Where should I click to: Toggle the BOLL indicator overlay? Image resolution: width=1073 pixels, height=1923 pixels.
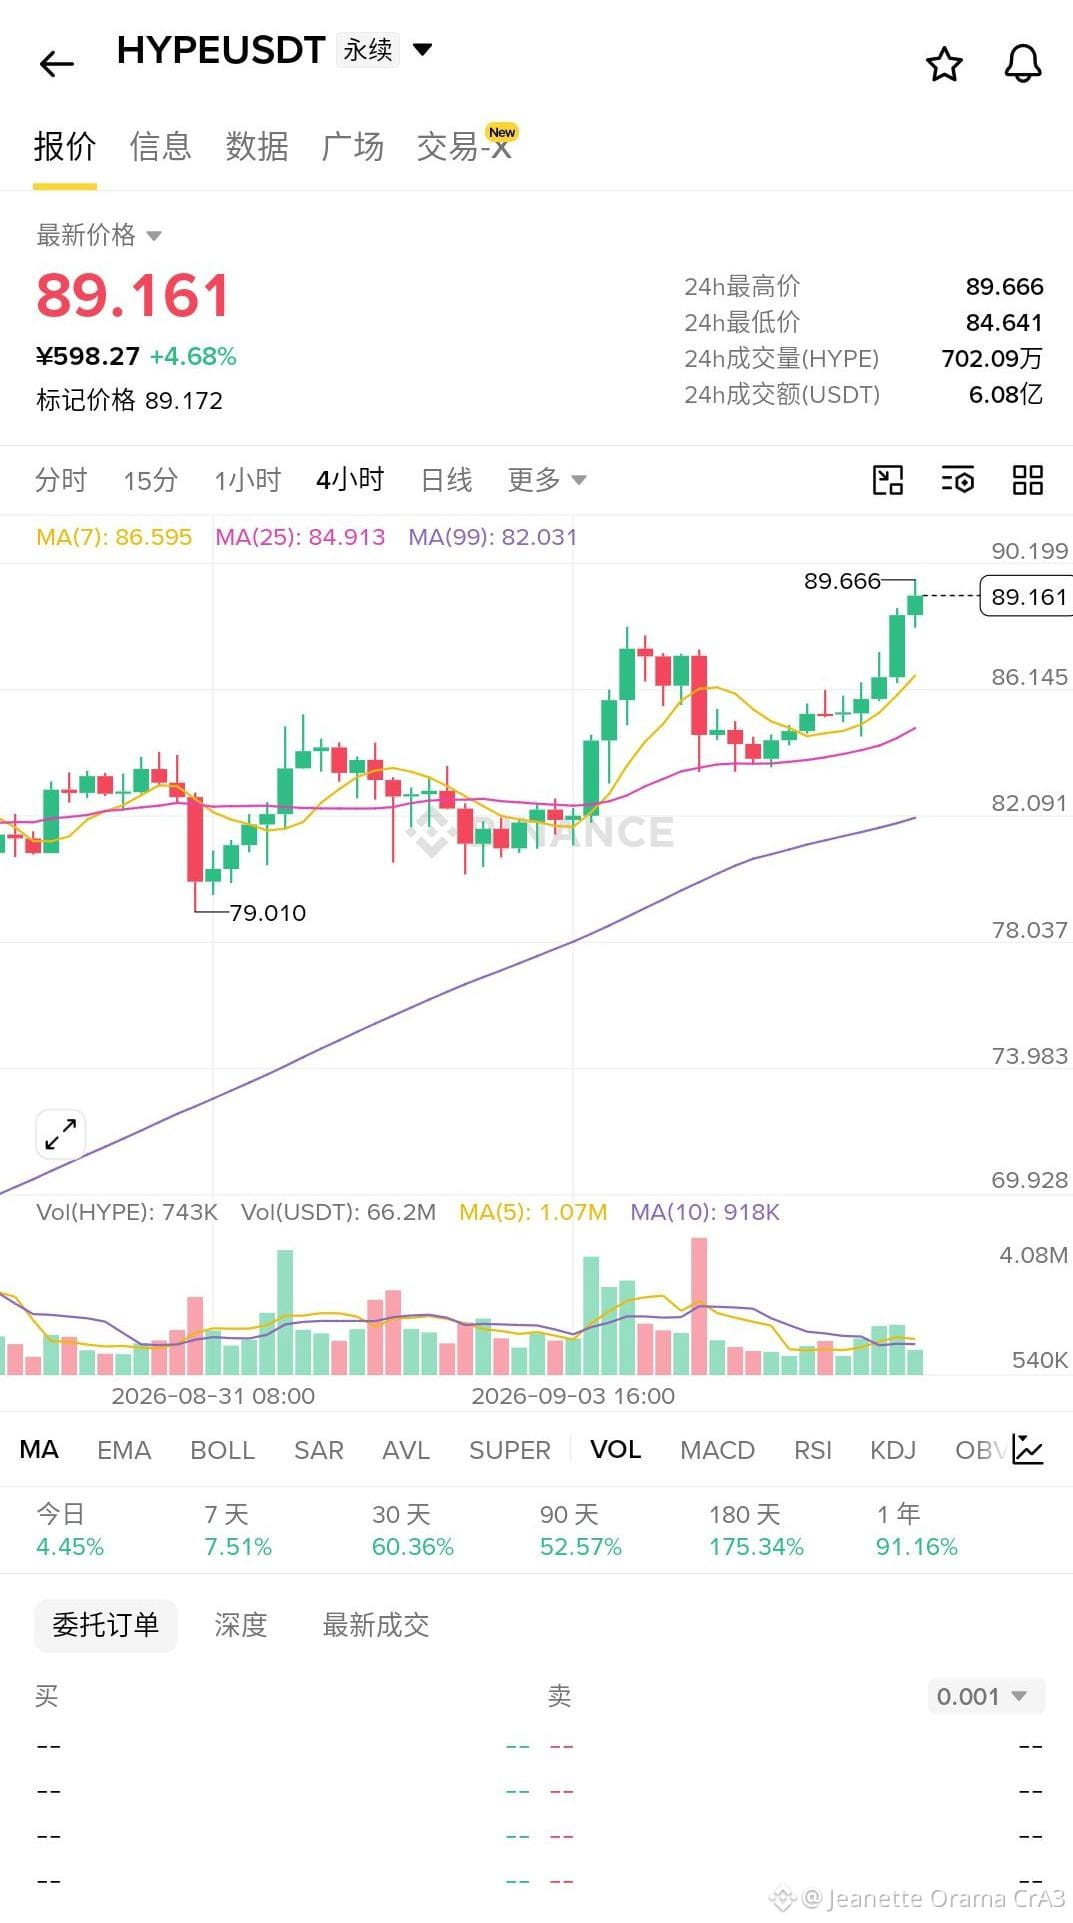coord(223,1450)
